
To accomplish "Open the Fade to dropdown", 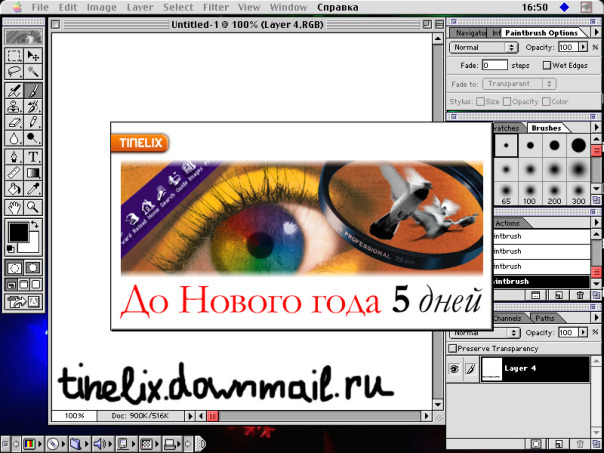I will tap(519, 84).
